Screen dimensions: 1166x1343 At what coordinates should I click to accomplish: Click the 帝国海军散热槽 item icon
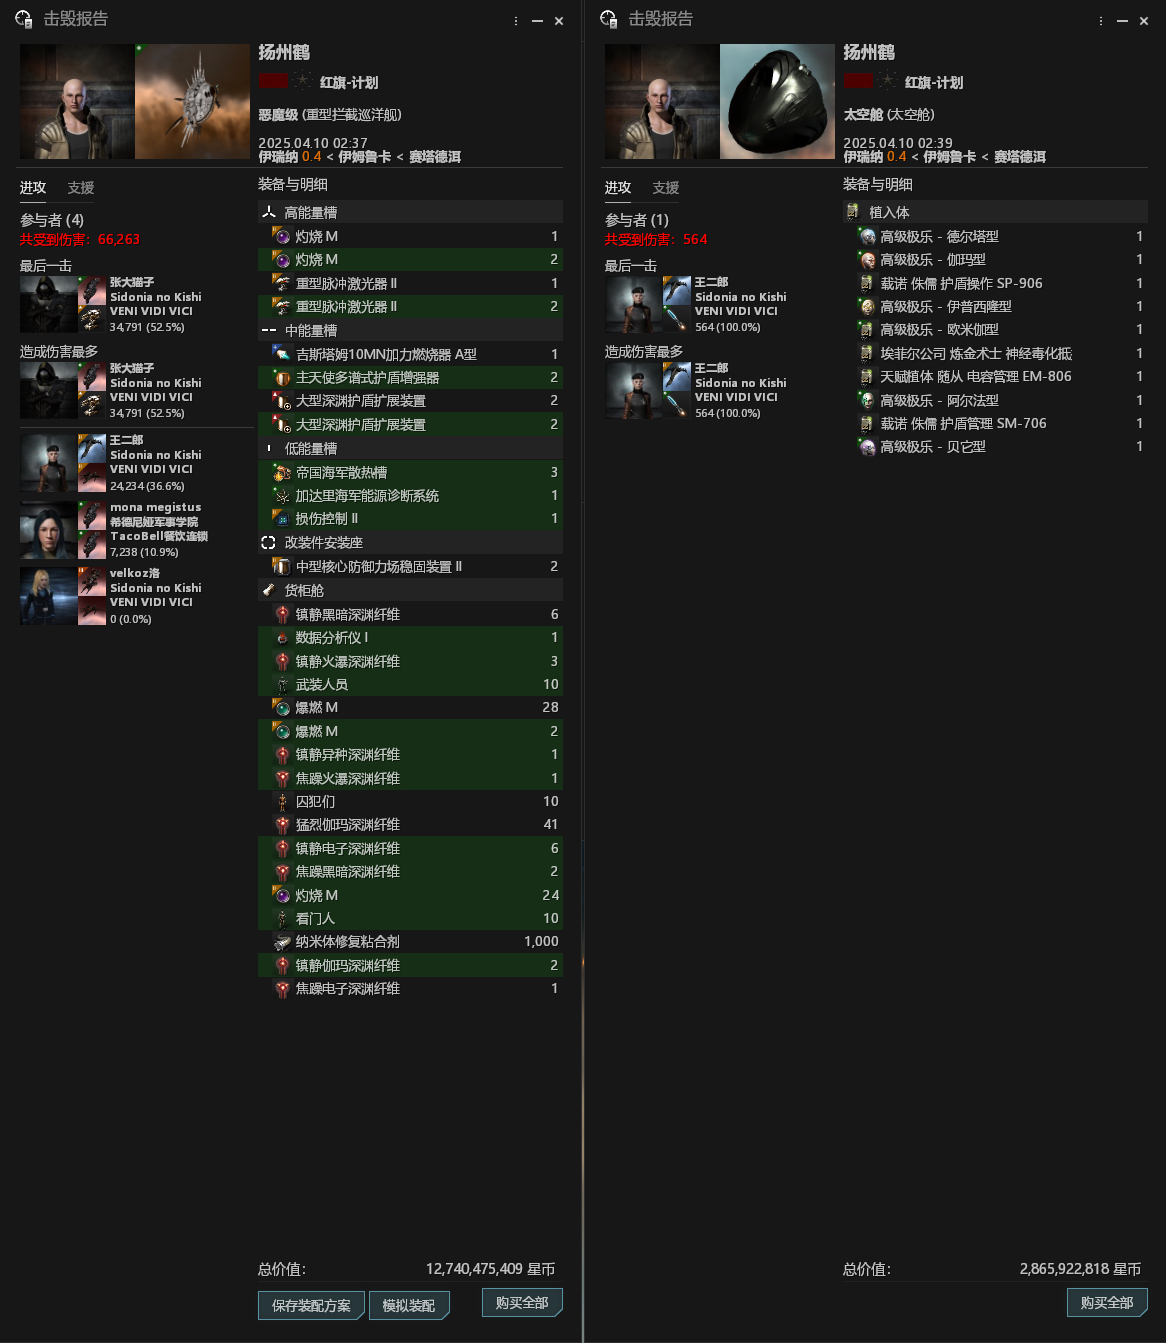click(282, 472)
